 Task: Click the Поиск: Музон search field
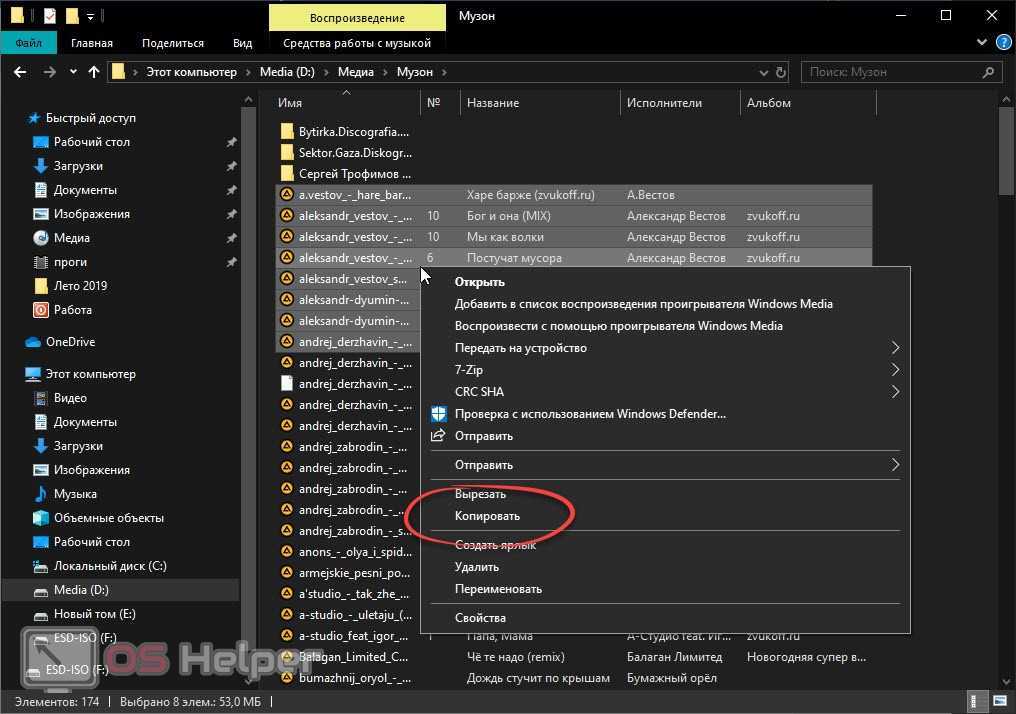(890, 72)
